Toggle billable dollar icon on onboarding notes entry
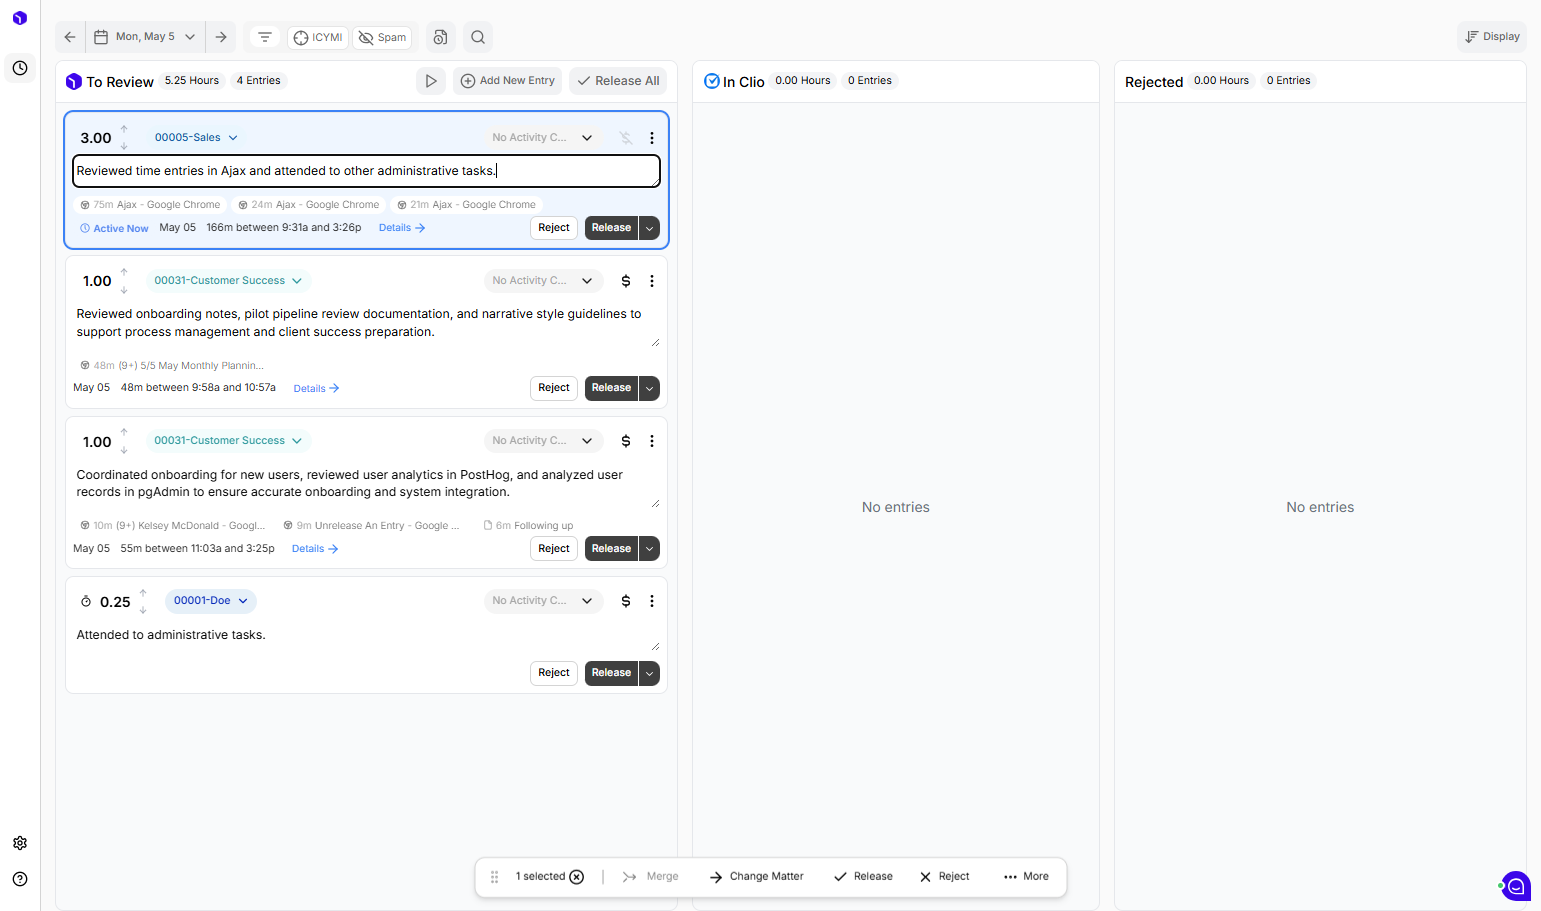 click(x=626, y=281)
